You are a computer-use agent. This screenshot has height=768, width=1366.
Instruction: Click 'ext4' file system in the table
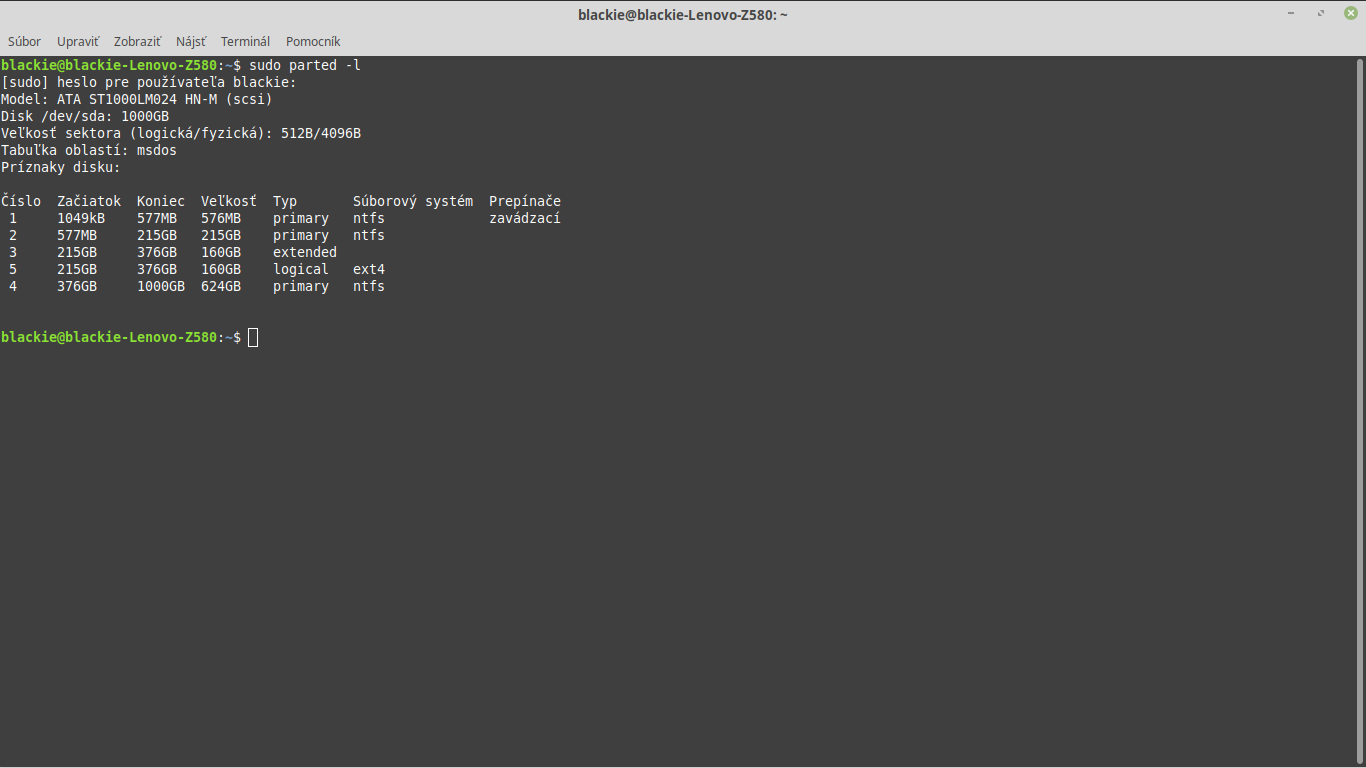(368, 269)
